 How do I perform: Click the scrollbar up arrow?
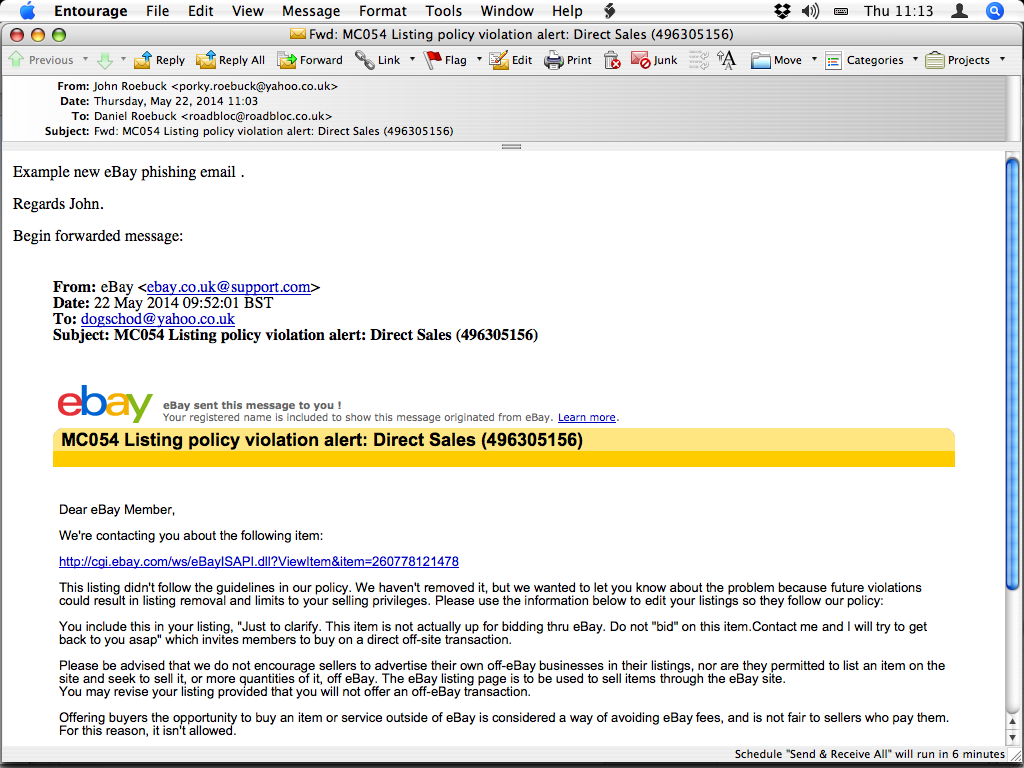(x=1012, y=722)
